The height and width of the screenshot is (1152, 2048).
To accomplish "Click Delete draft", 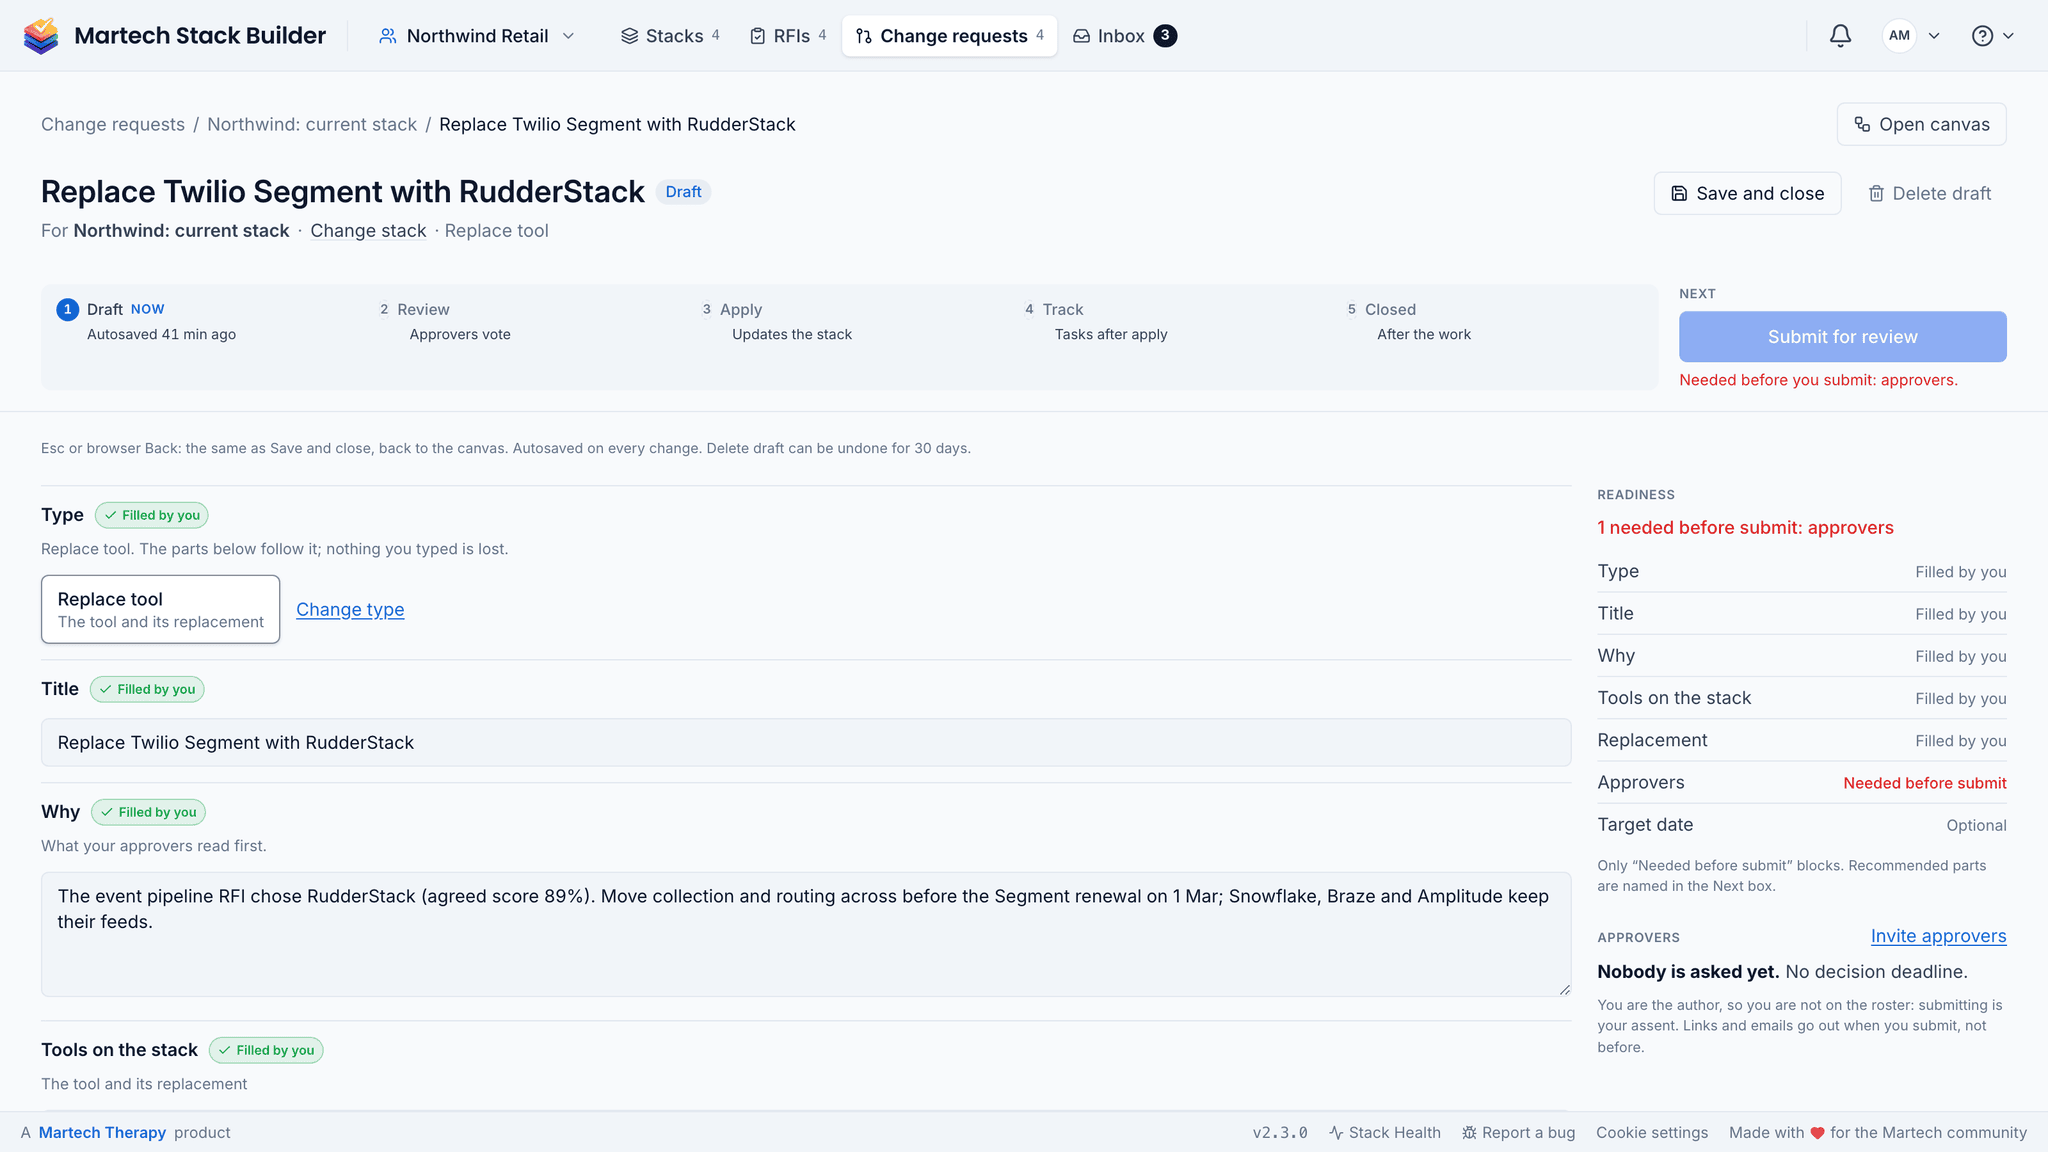I will click(x=1929, y=193).
